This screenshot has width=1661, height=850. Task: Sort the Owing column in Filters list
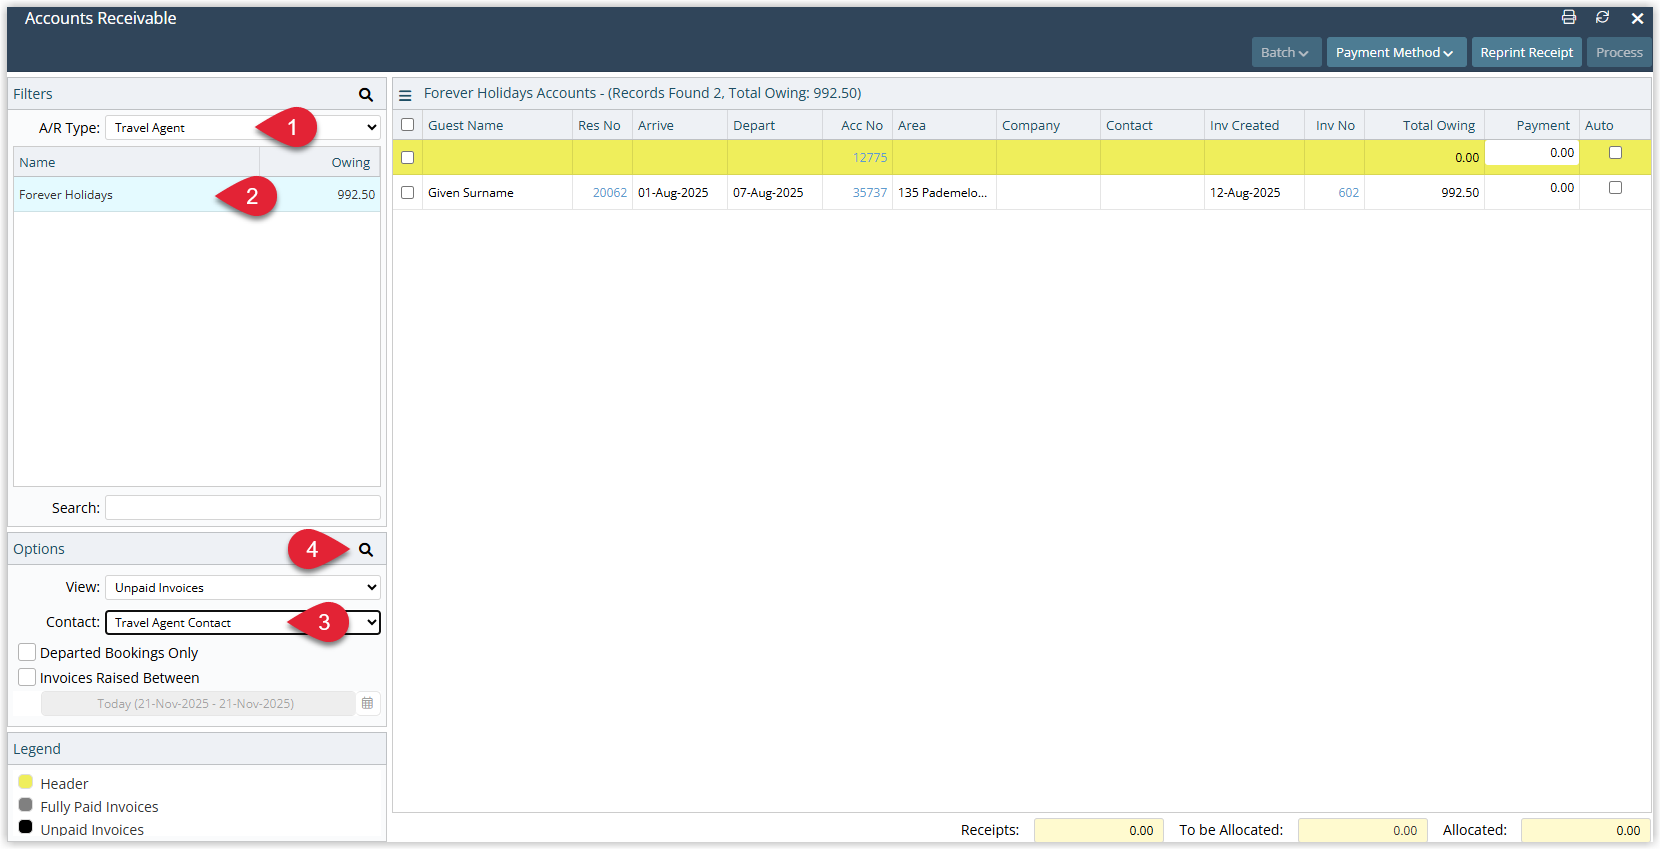click(320, 162)
